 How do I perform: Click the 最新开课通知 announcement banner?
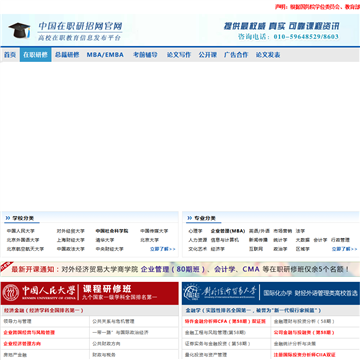(180, 269)
